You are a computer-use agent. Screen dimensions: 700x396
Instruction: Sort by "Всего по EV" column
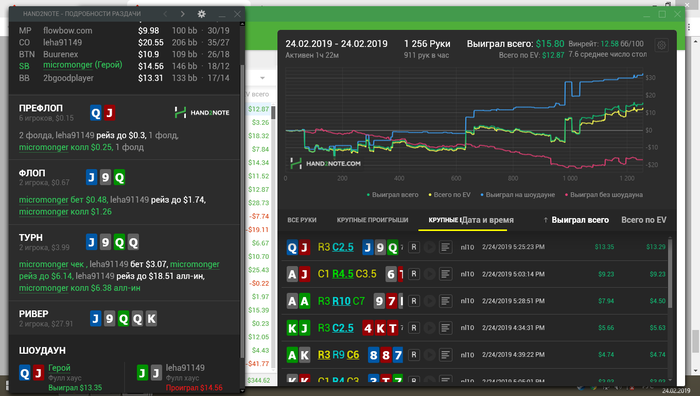644,220
